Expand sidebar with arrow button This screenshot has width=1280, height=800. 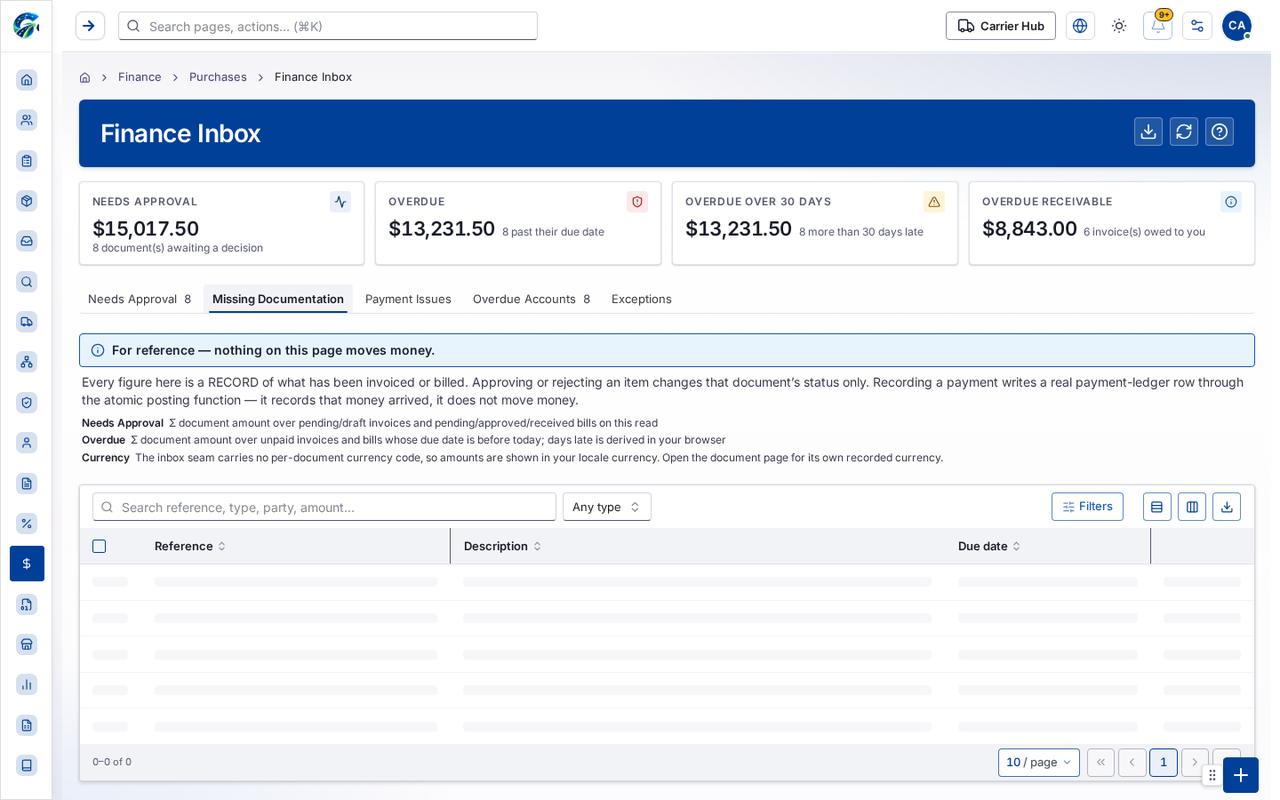(x=90, y=26)
